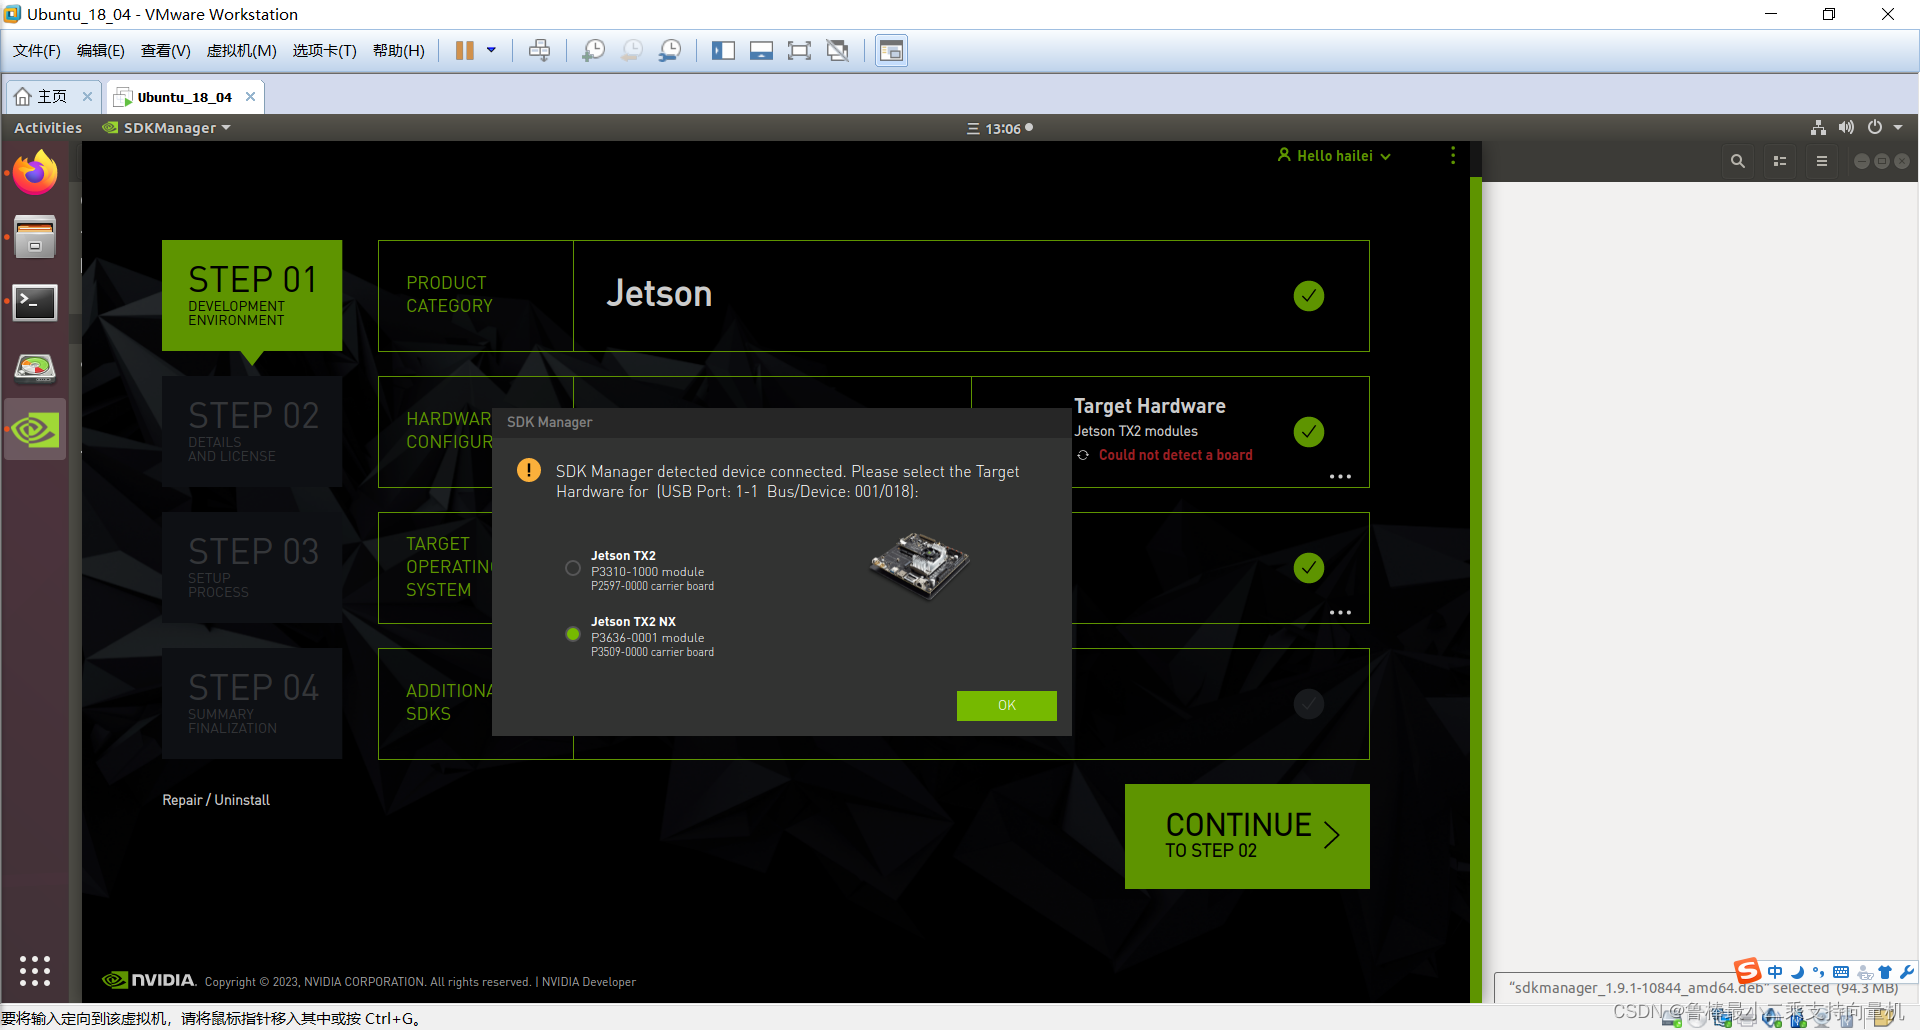The width and height of the screenshot is (1920, 1030).
Task: Expand Target Operating System options ellipsis
Action: (1340, 613)
